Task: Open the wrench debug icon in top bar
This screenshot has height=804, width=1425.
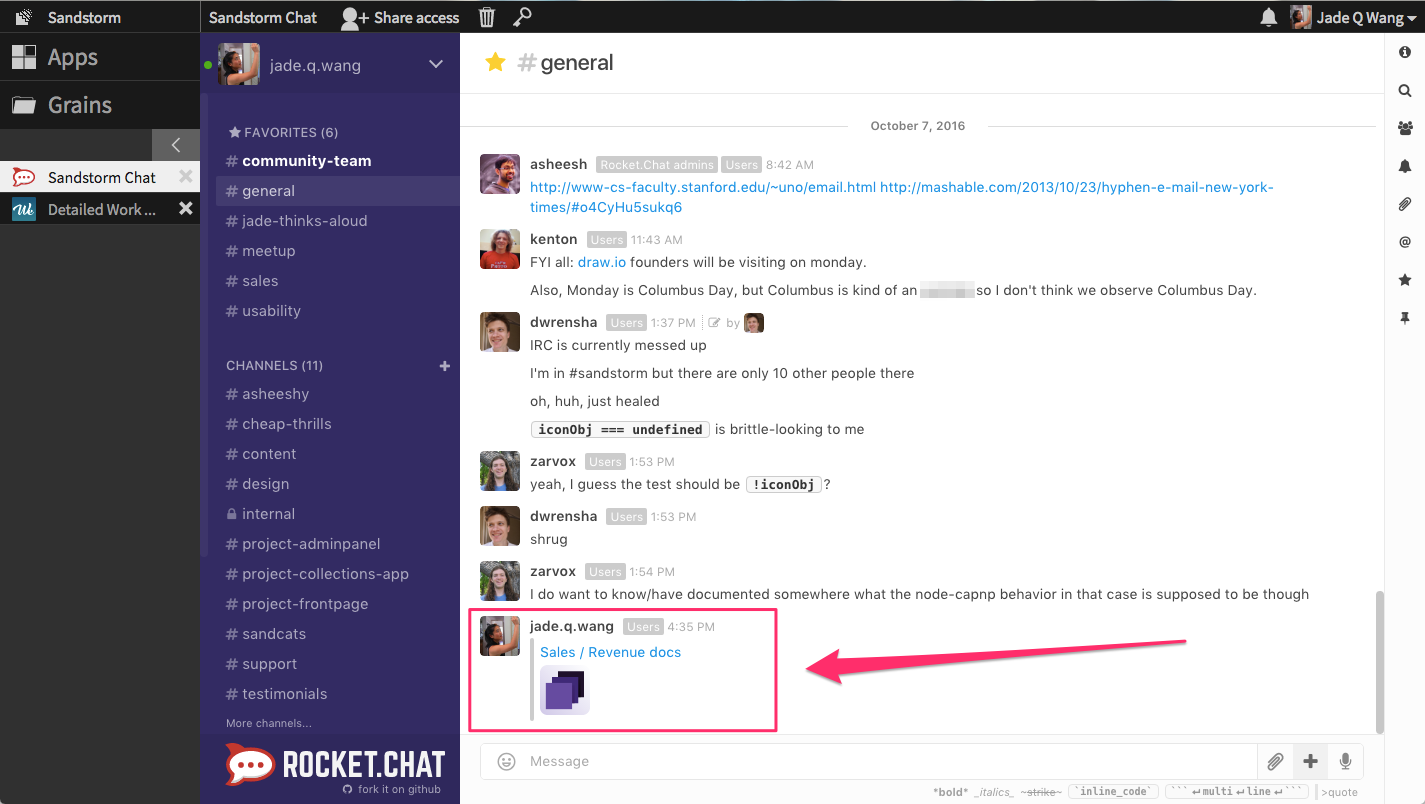Action: (522, 16)
